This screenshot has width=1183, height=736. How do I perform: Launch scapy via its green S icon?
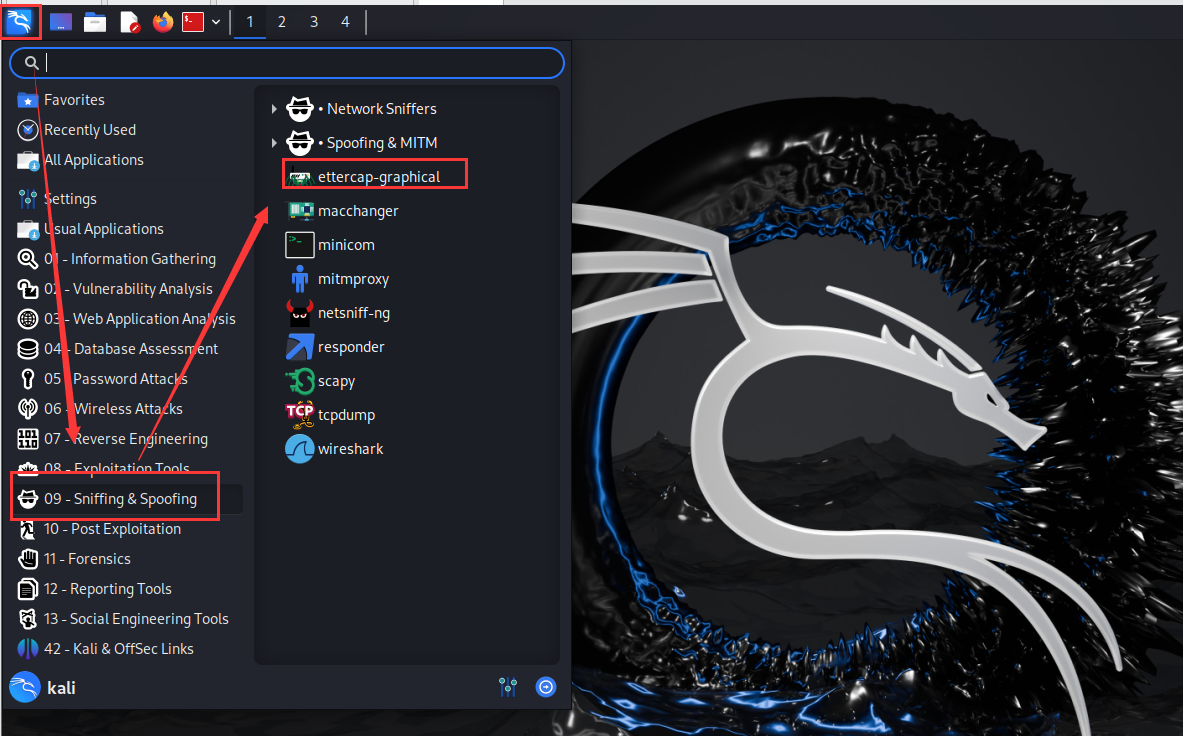(x=300, y=381)
